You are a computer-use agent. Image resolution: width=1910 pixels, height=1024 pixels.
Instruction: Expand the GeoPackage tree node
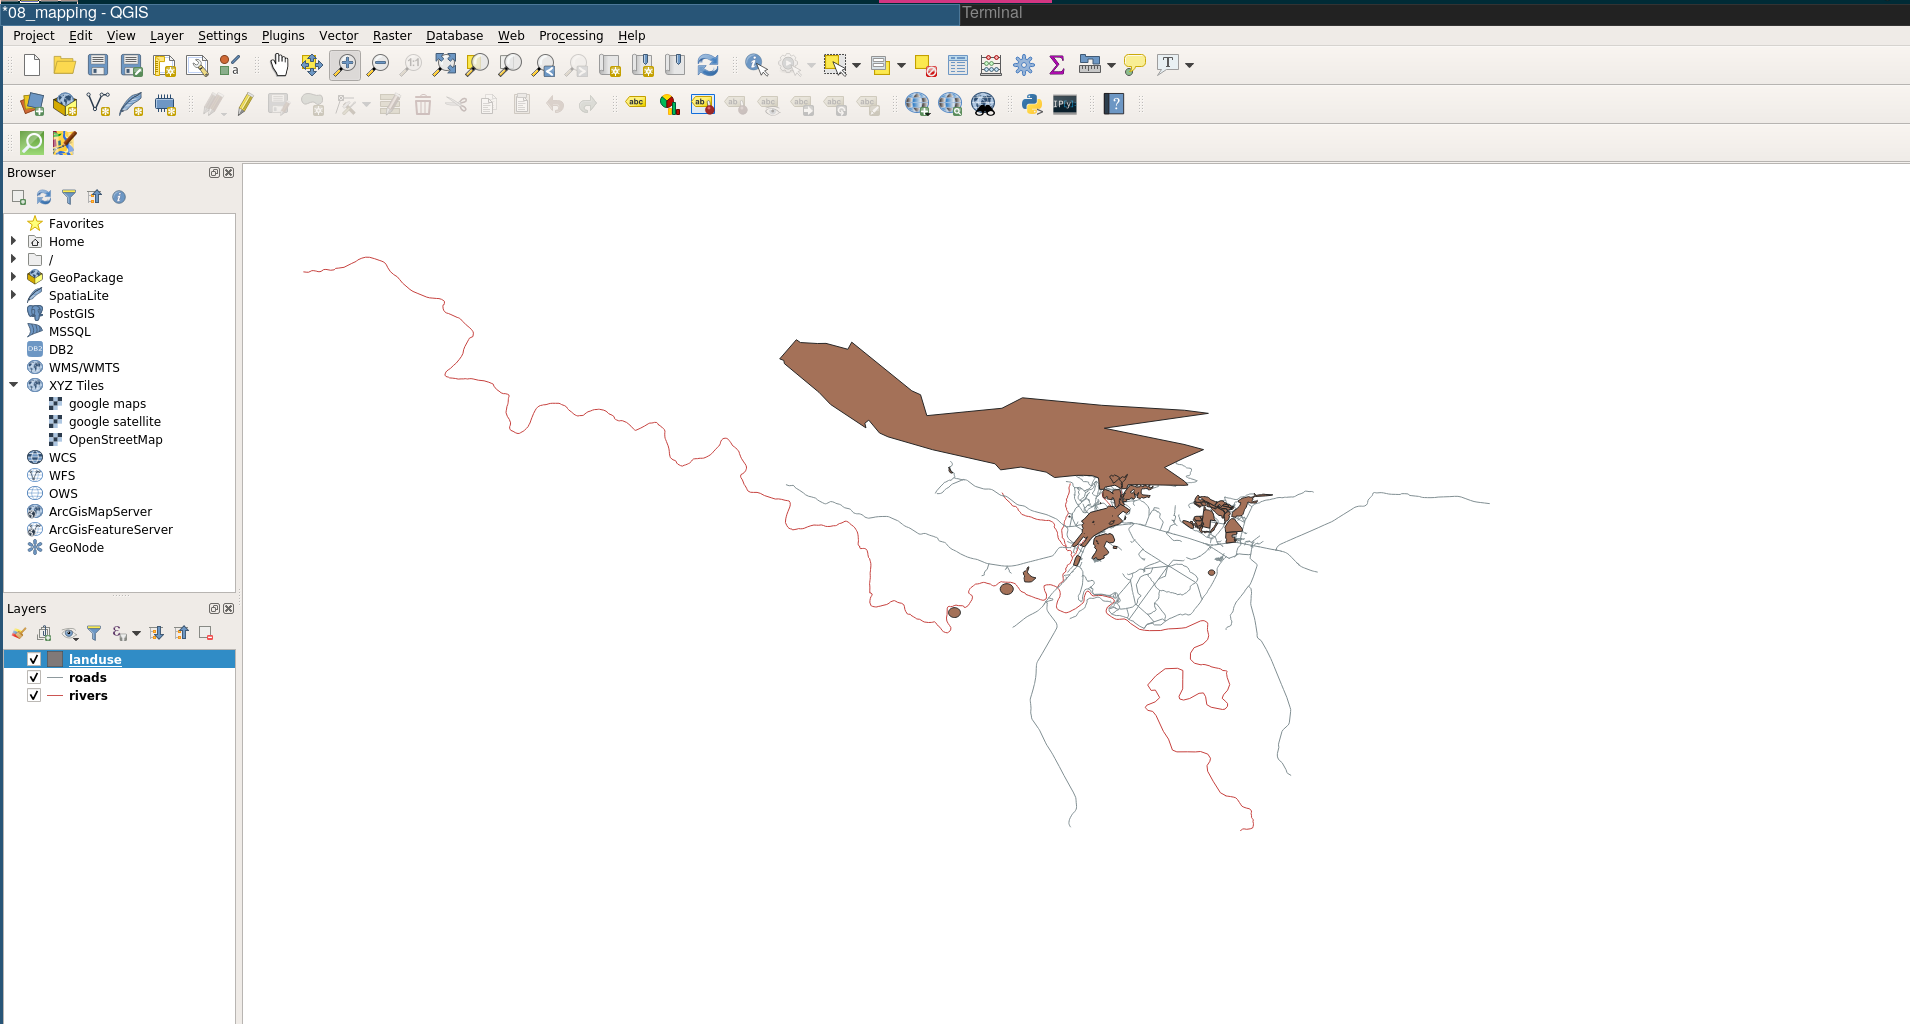pyautogui.click(x=14, y=277)
